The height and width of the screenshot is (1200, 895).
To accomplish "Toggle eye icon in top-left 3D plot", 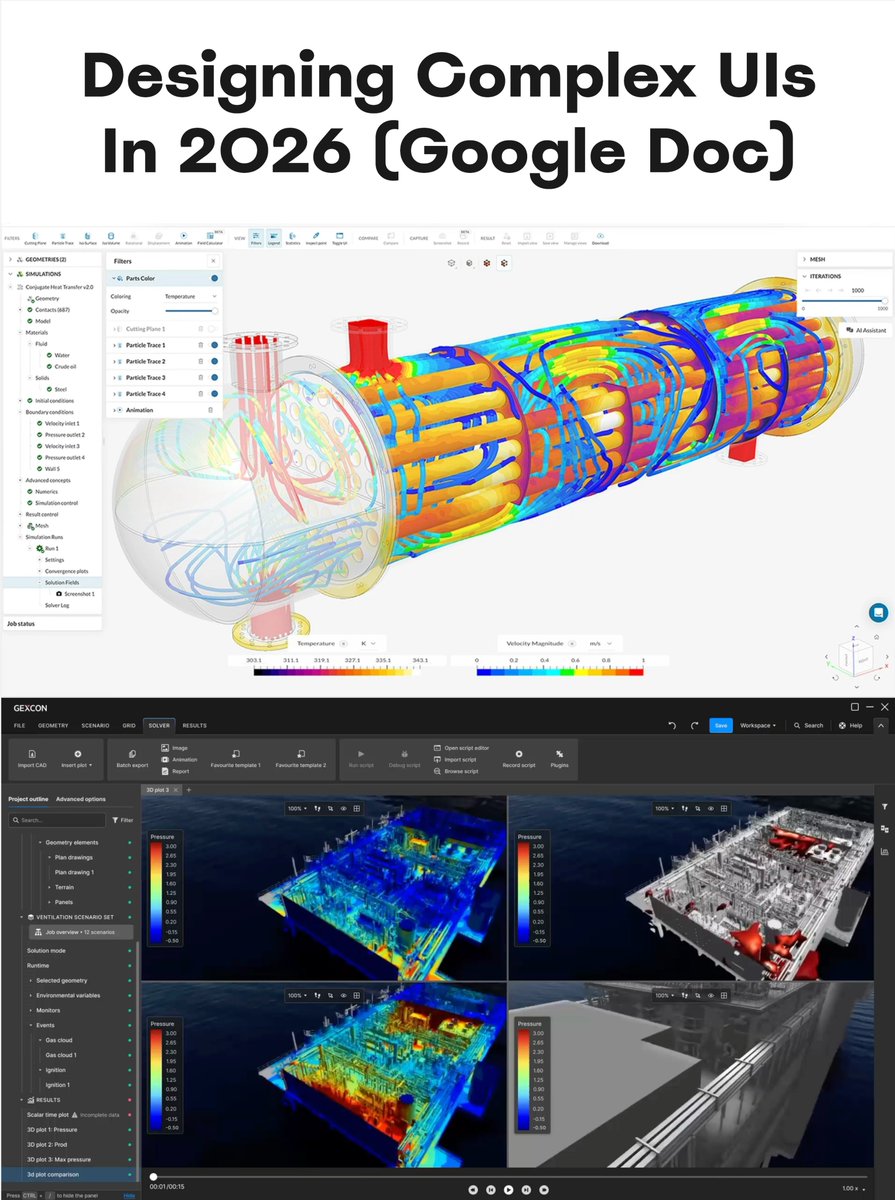I will click(343, 808).
